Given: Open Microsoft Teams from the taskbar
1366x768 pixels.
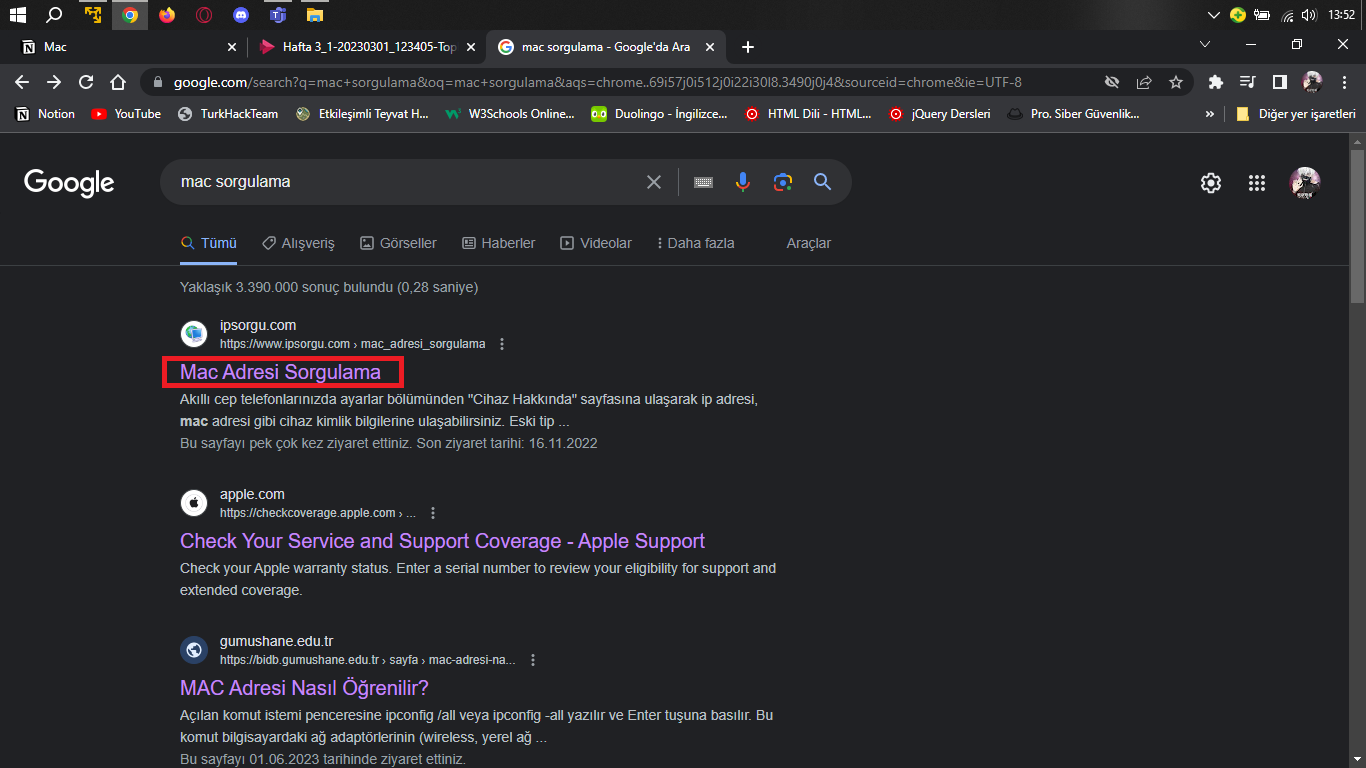Looking at the screenshot, I should tap(277, 15).
